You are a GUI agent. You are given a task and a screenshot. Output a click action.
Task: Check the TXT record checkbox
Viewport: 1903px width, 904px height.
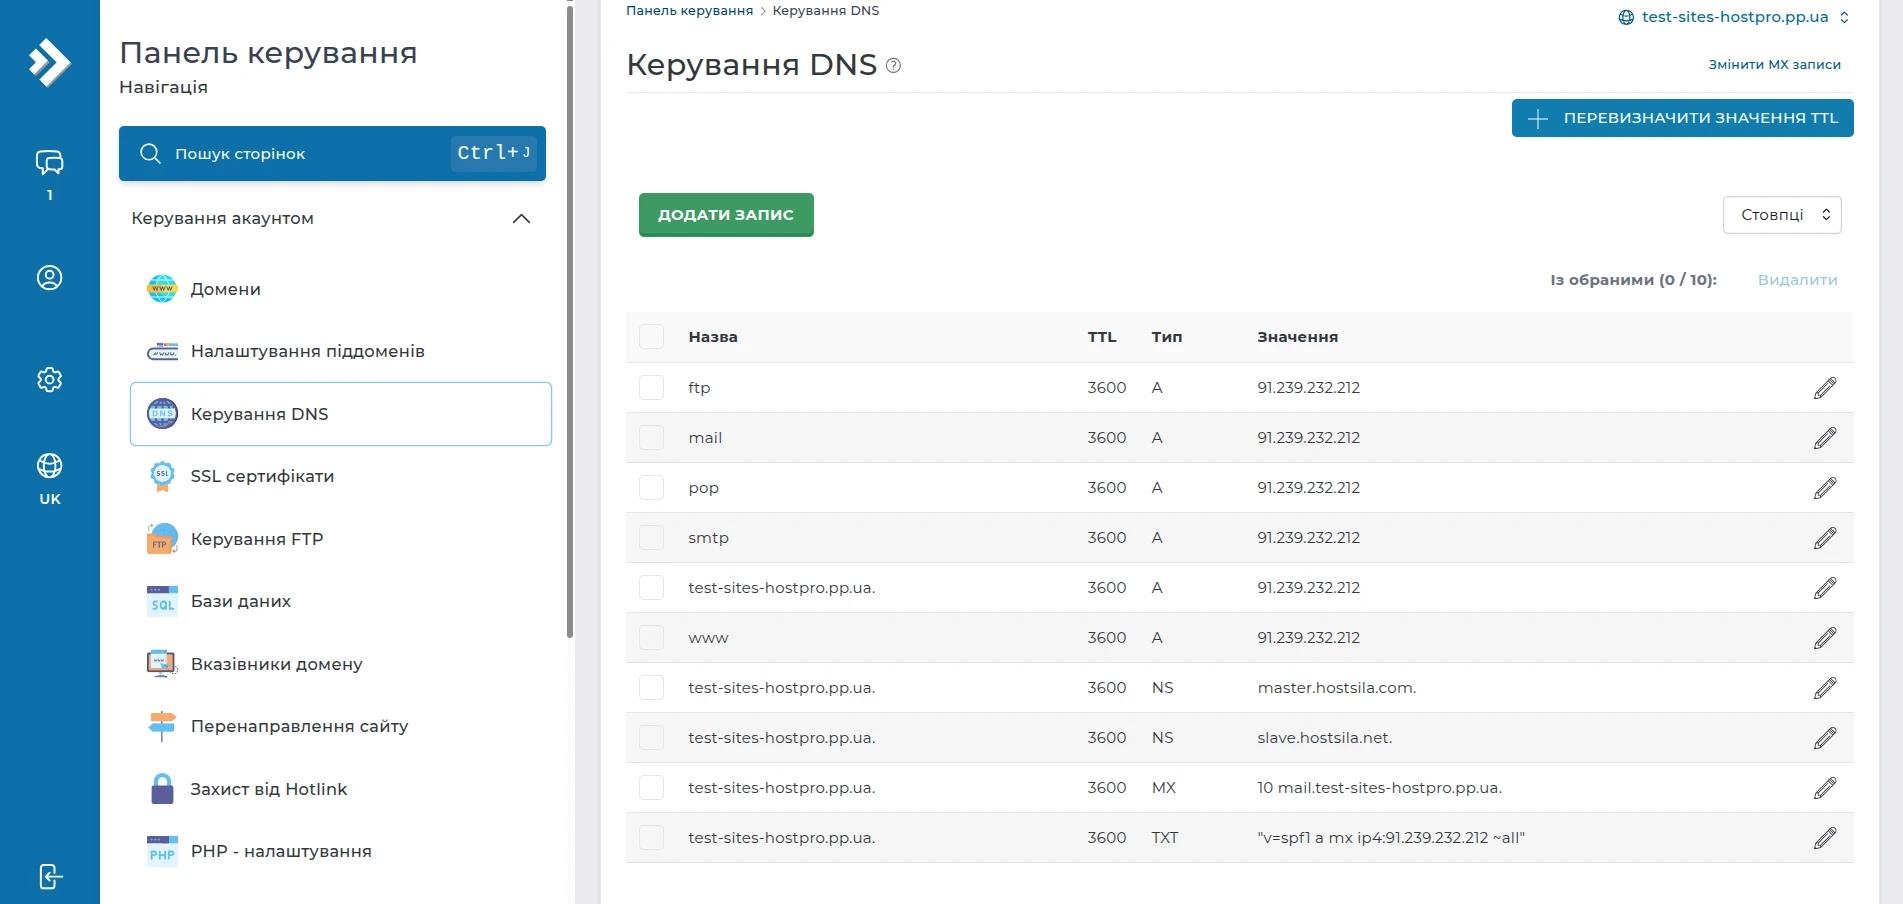click(x=652, y=838)
